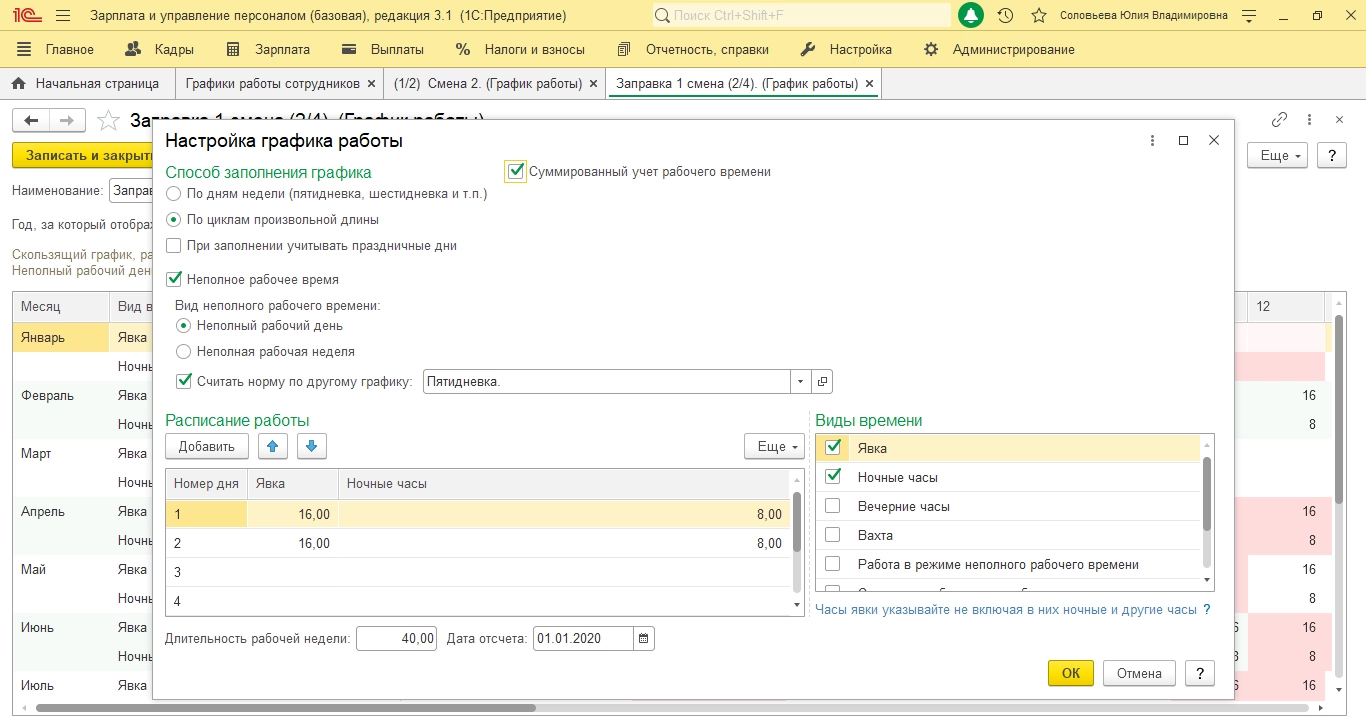Expand the Пятидневка graph dropdown

point(800,381)
